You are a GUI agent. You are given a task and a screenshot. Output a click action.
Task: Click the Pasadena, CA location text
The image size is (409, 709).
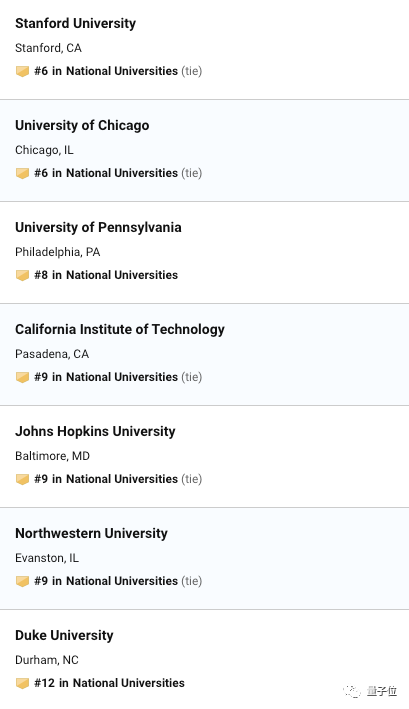pyautogui.click(x=52, y=354)
